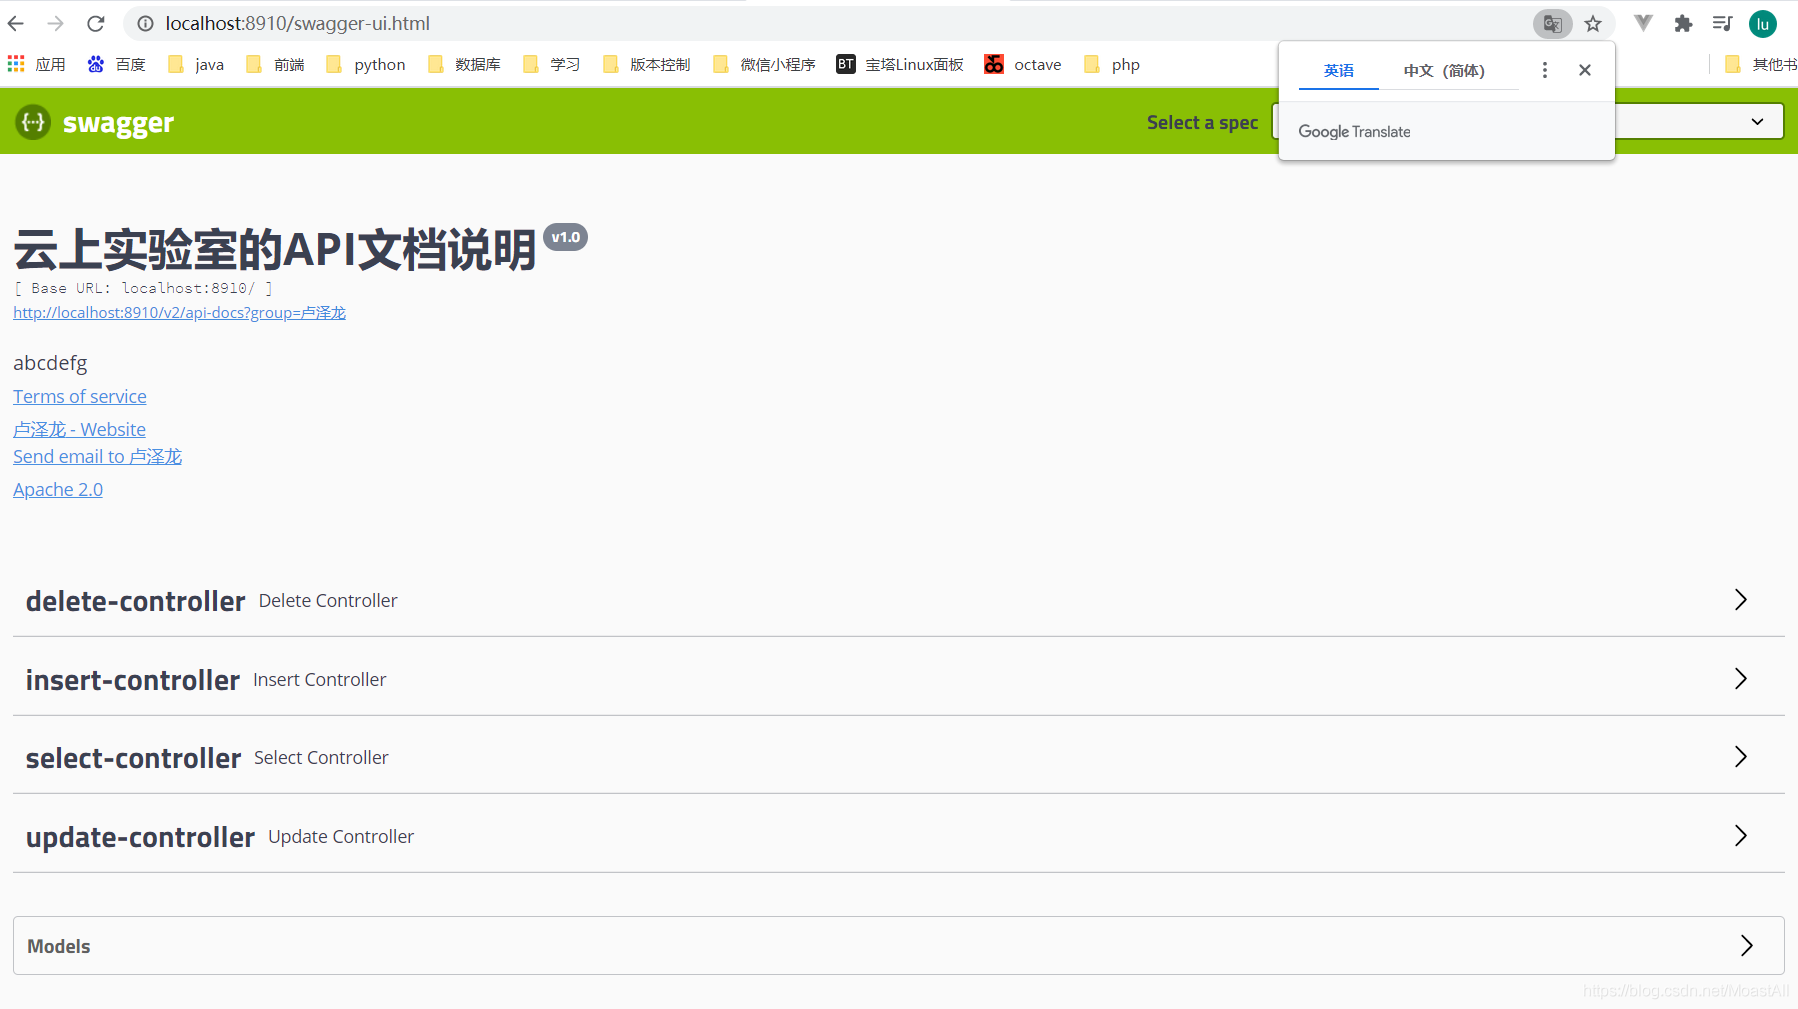Open the api-docs group URL link

point(179,313)
